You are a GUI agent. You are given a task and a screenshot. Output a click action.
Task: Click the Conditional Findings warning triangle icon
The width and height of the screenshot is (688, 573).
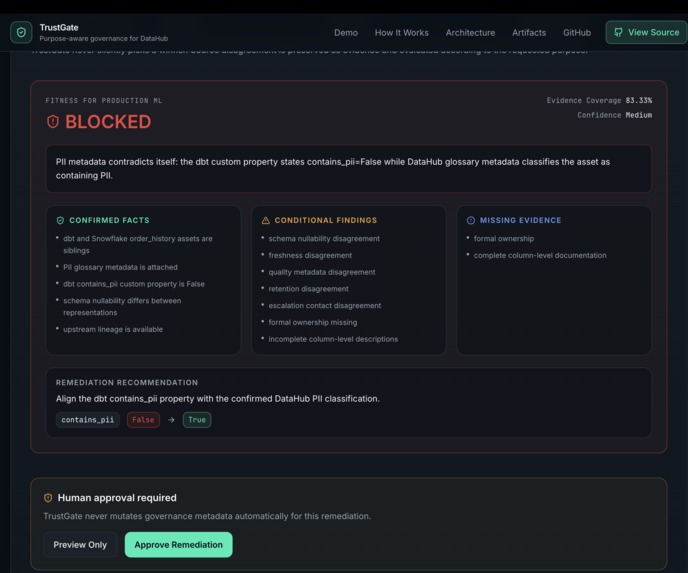click(265, 220)
